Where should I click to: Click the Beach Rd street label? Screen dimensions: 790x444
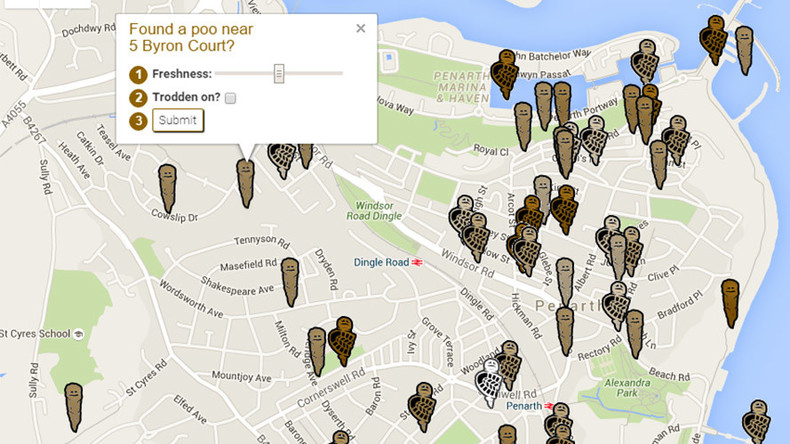669,374
